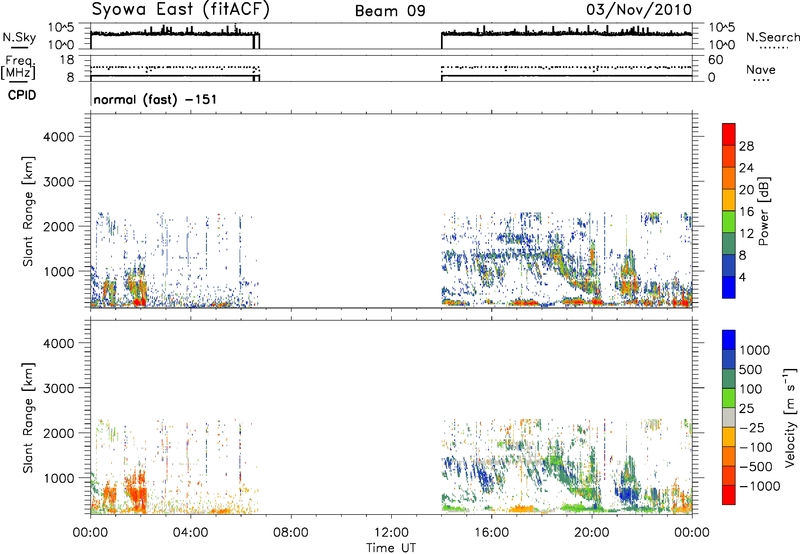Click the 1000 tick on the power panel
This screenshot has height=554, width=800.
coord(59,271)
